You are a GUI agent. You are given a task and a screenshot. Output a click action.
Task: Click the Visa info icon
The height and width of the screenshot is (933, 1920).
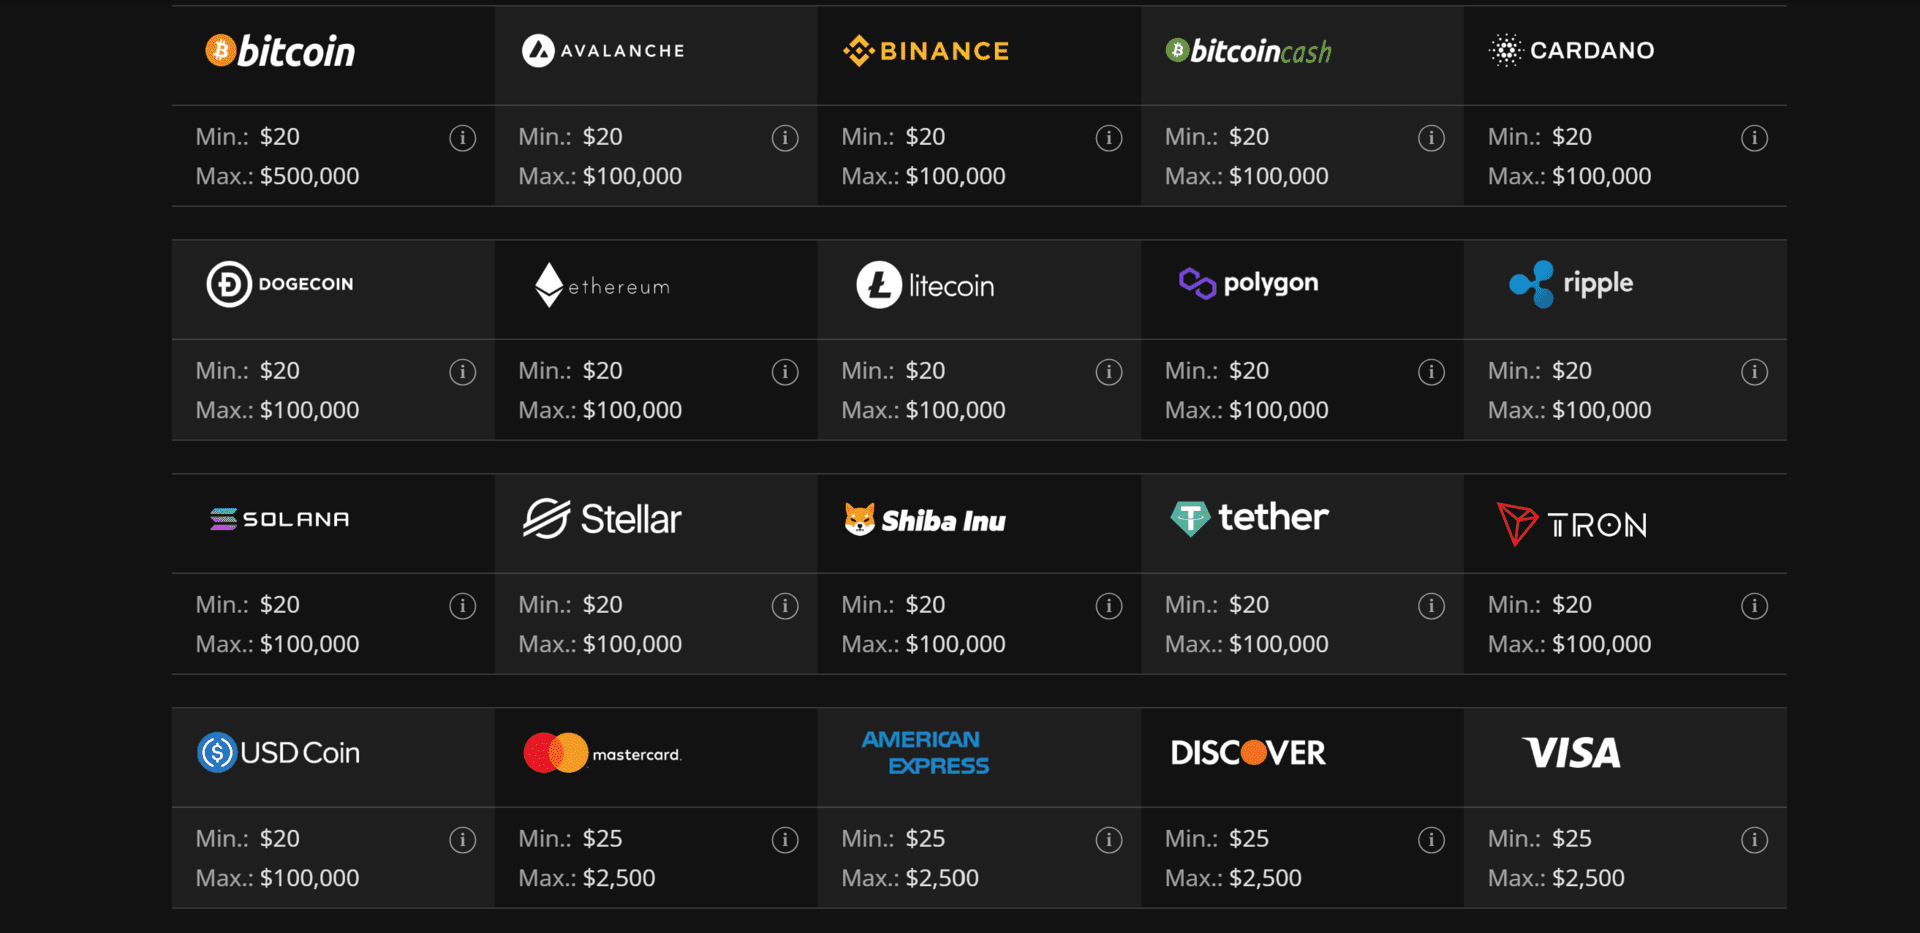tap(1754, 840)
